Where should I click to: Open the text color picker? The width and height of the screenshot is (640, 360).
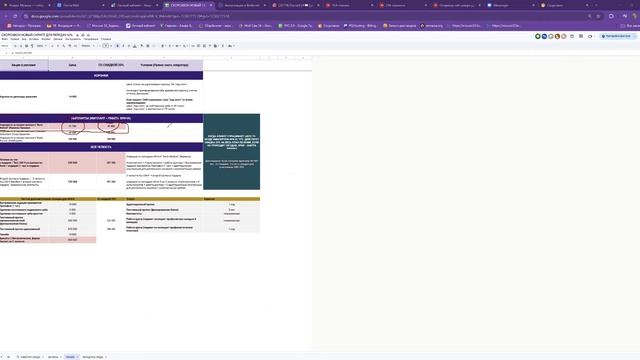[x=135, y=46]
